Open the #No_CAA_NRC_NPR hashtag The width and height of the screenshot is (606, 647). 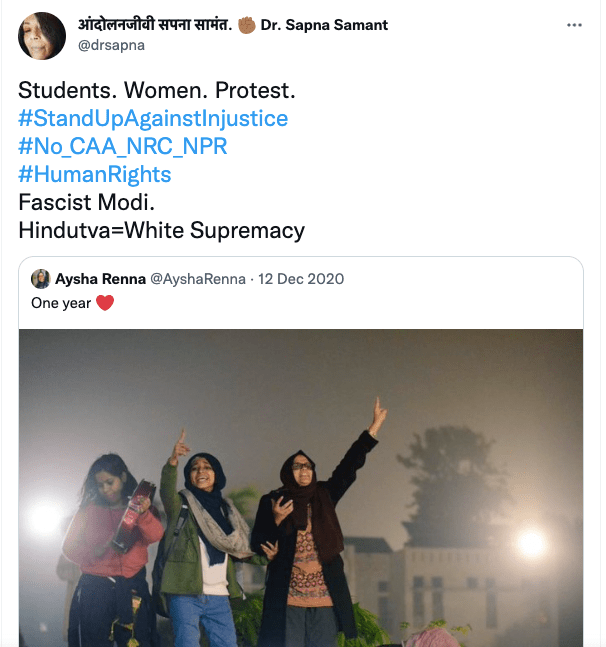pyautogui.click(x=123, y=147)
